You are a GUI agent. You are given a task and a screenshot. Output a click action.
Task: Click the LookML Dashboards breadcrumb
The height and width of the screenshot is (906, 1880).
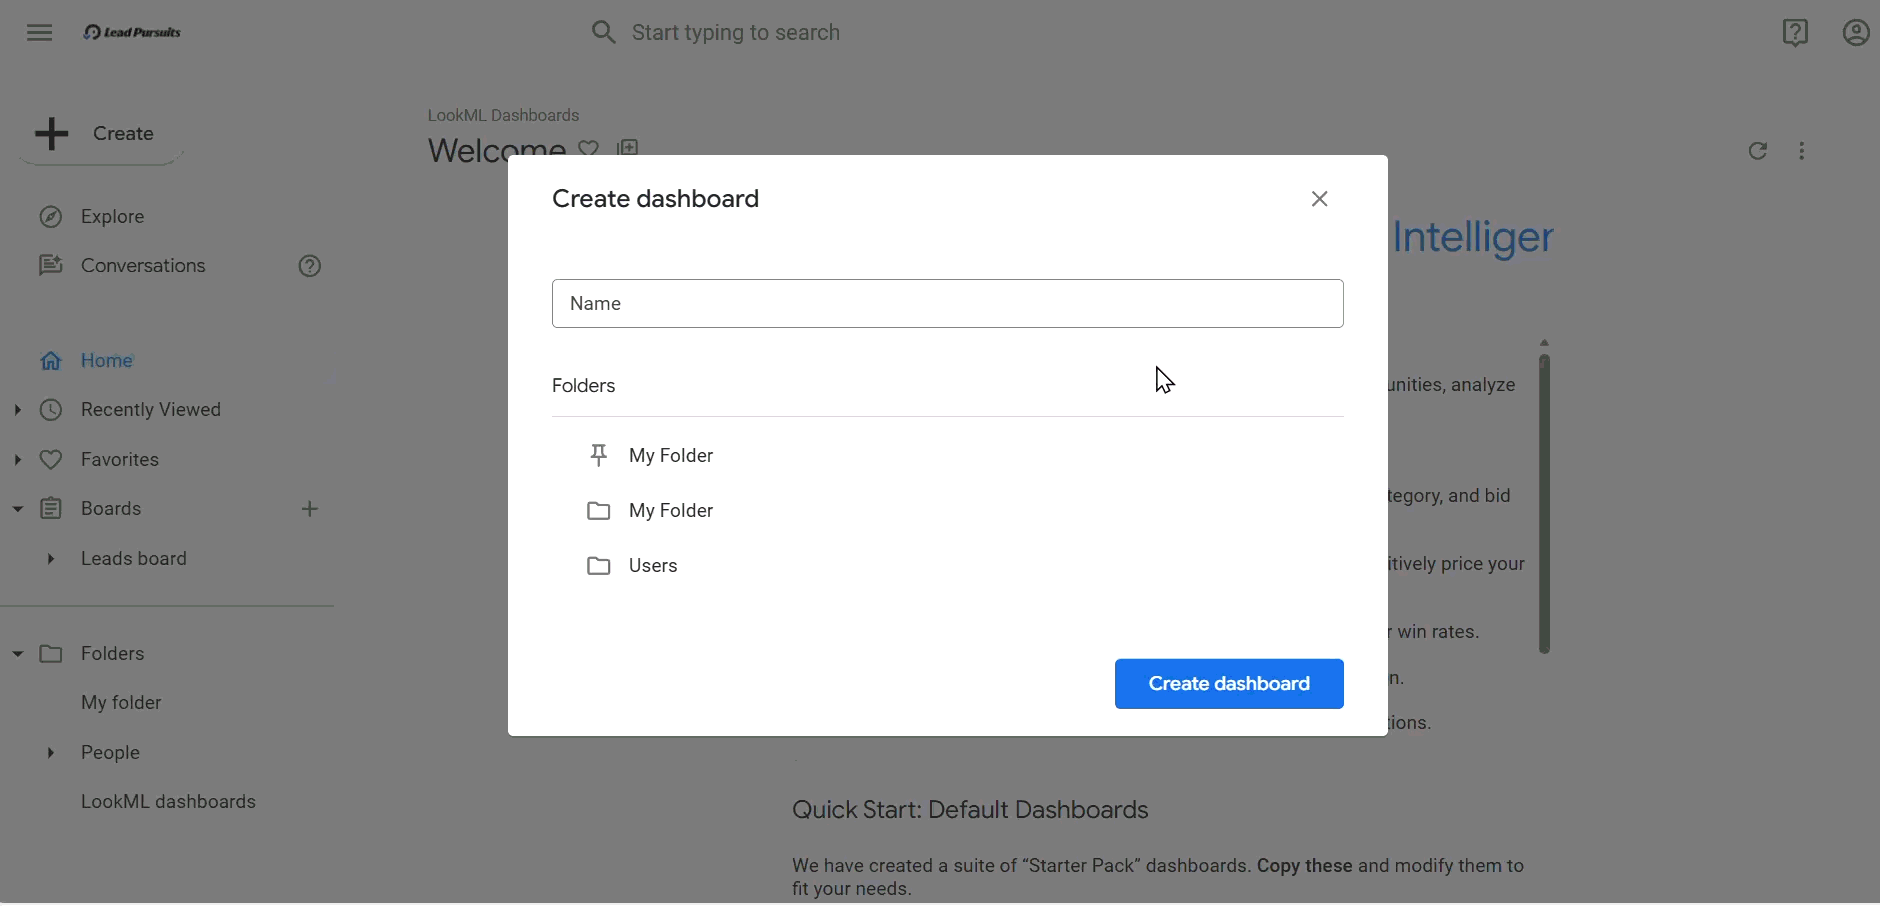click(503, 115)
